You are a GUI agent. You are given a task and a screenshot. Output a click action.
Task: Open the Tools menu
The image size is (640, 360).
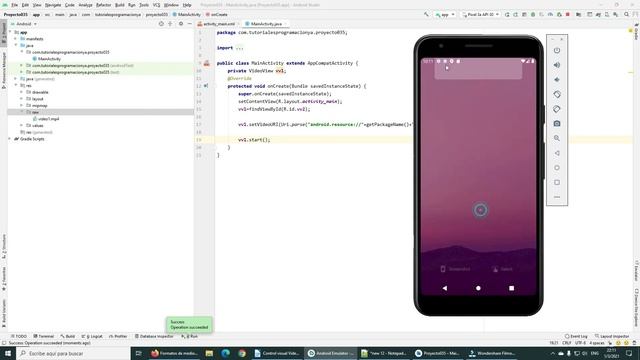(144, 5)
